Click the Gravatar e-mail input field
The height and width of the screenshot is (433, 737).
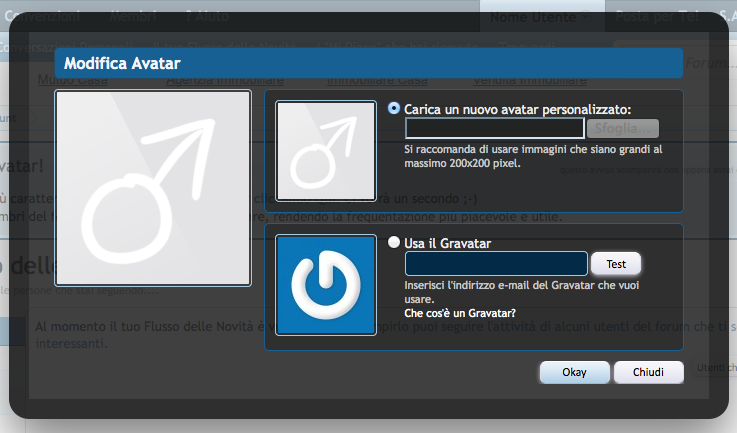tap(496, 264)
